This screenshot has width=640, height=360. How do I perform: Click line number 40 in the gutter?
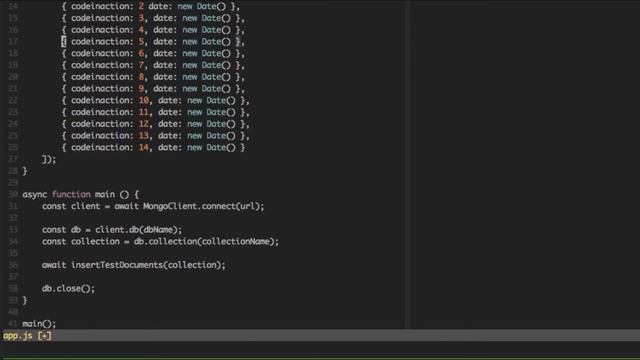(x=13, y=312)
